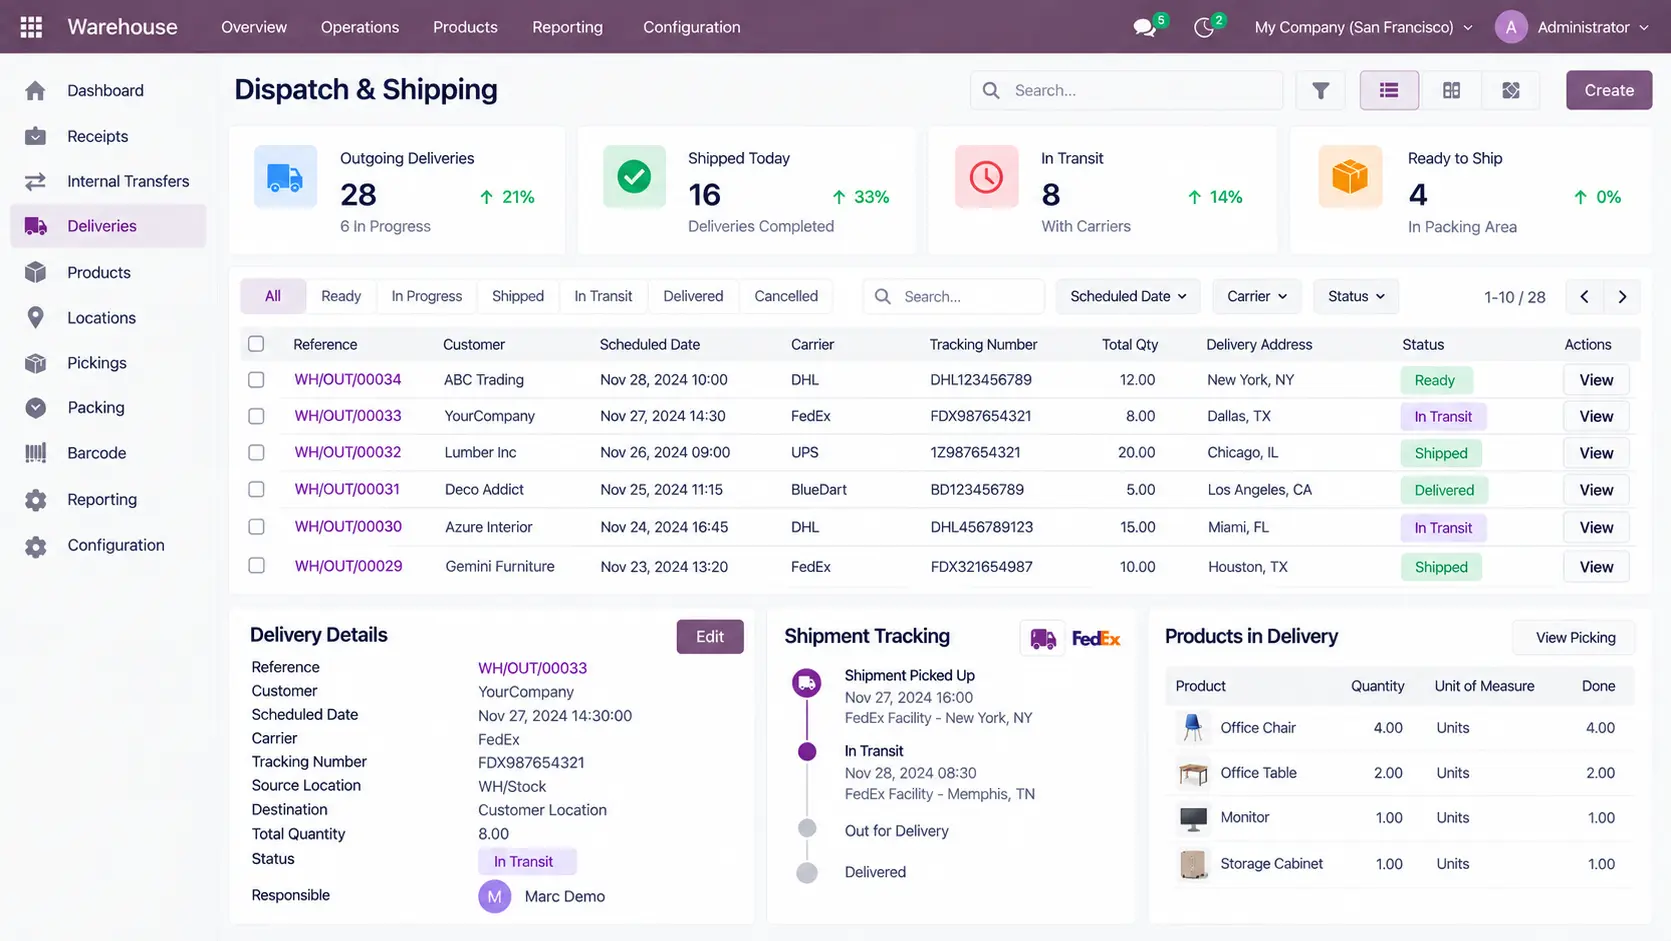The width and height of the screenshot is (1671, 941).
Task: Open the filter funnel icon
Action: pyautogui.click(x=1320, y=90)
